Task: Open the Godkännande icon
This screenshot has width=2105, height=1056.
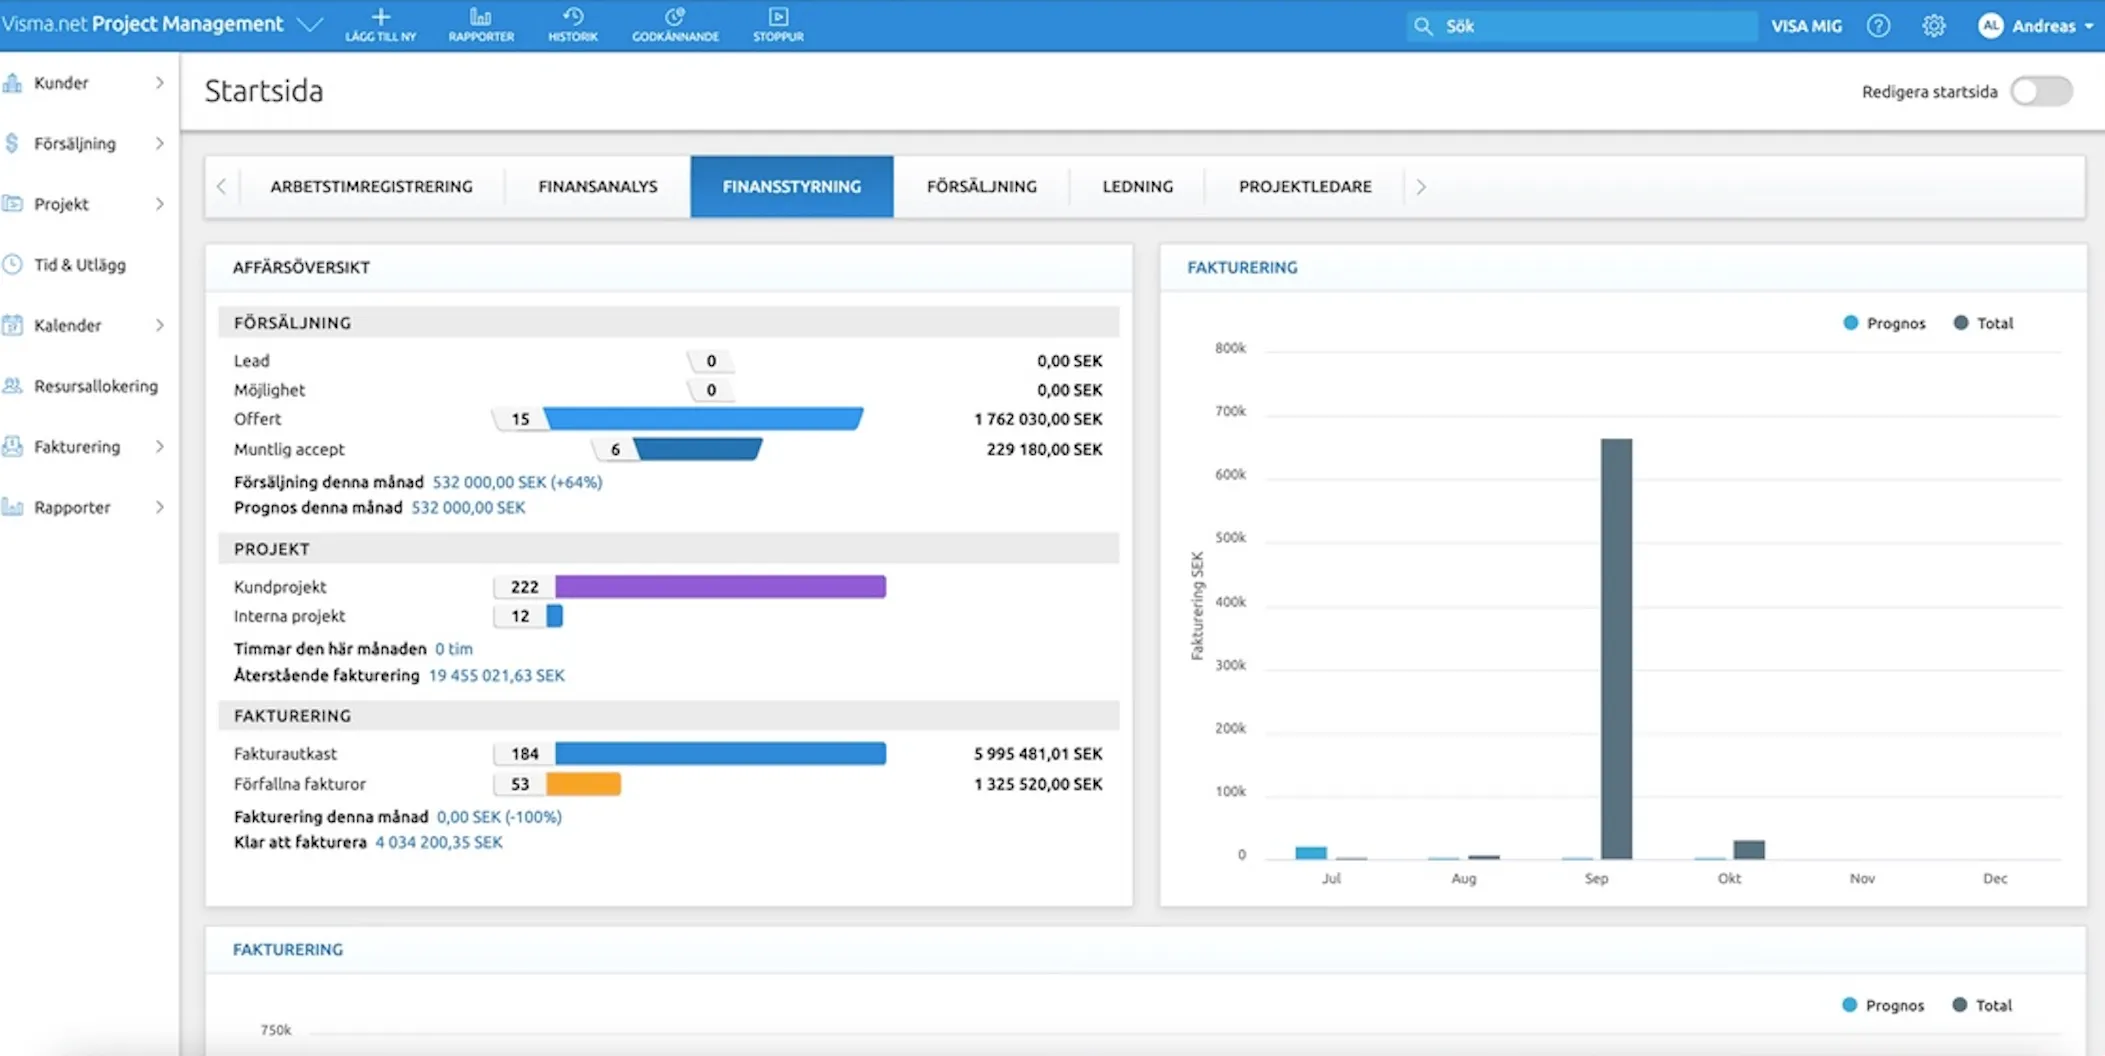Action: [x=675, y=17]
